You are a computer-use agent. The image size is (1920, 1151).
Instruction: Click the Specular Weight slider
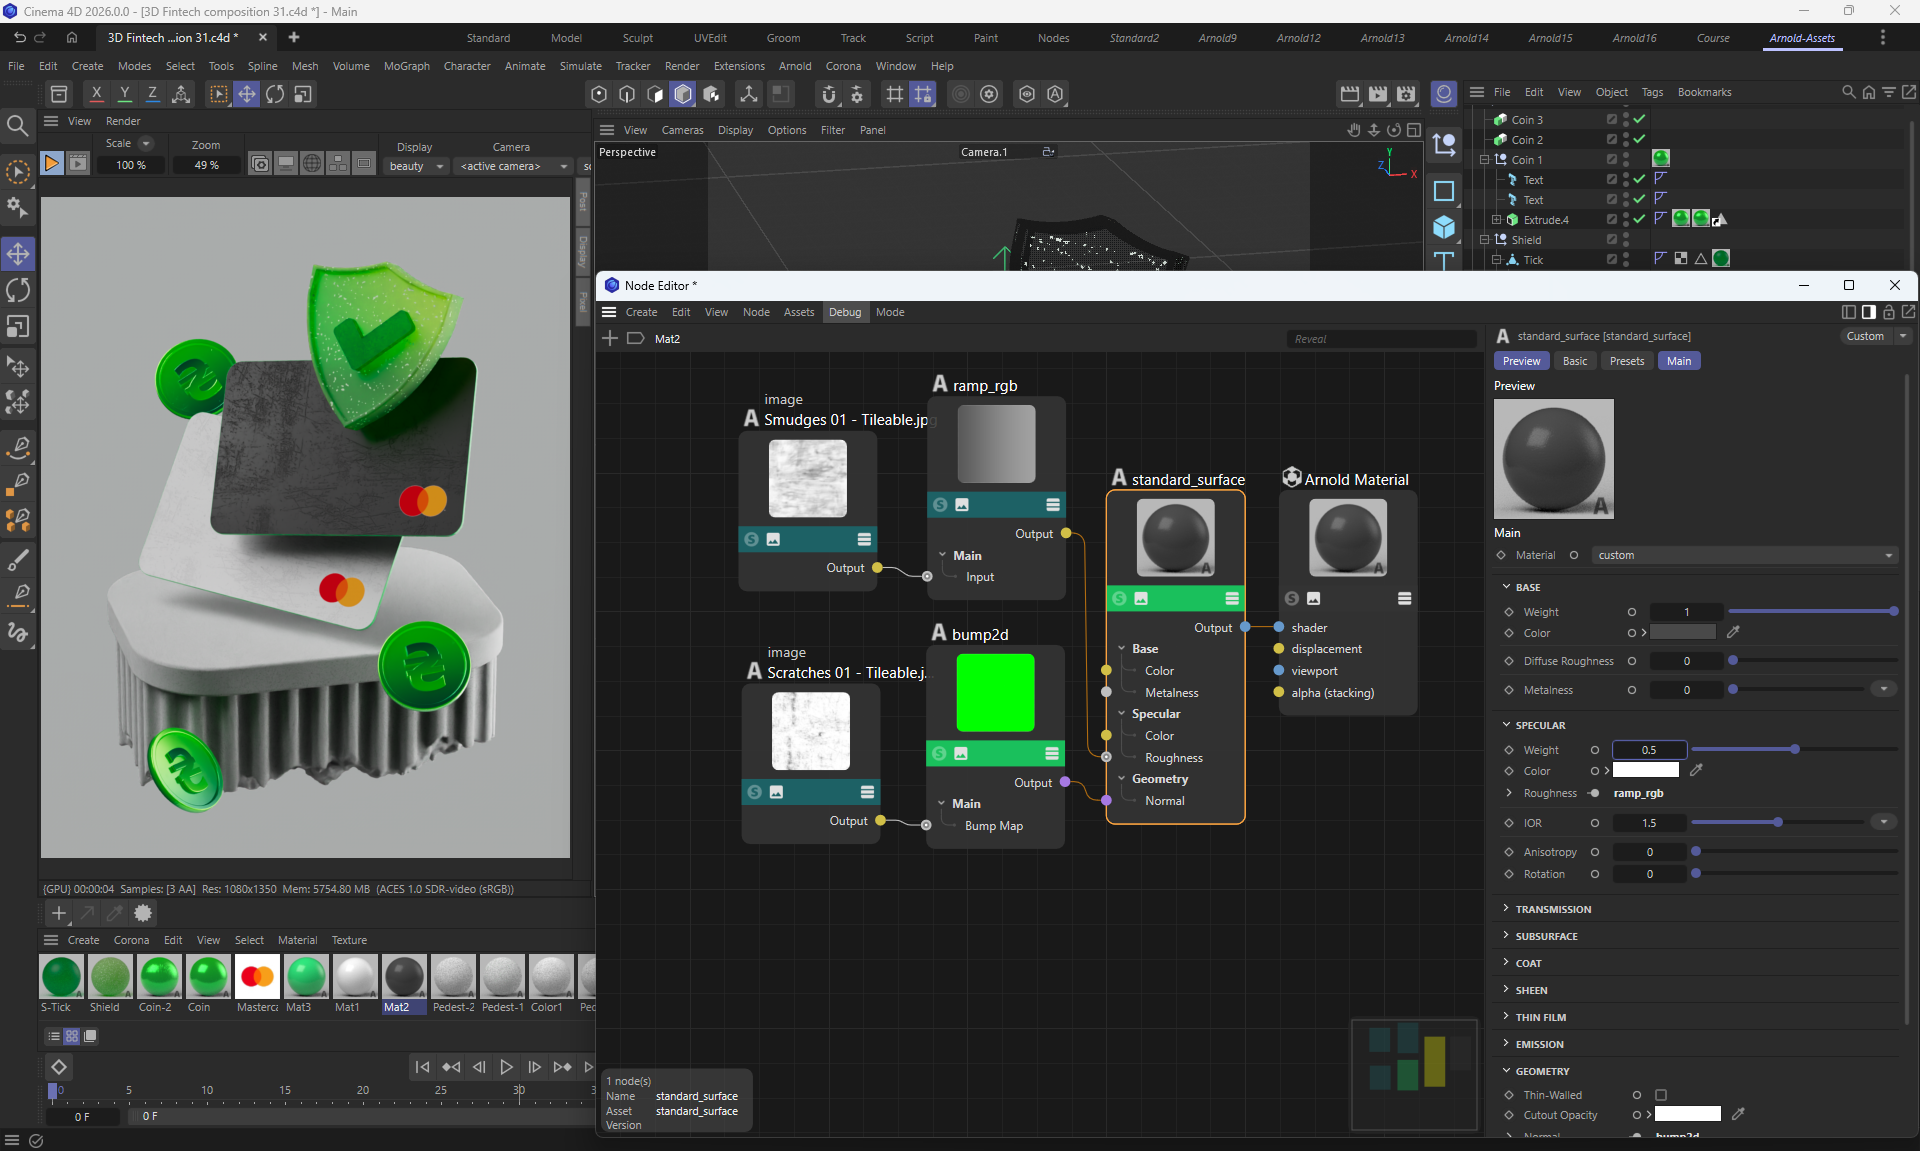coord(1794,749)
